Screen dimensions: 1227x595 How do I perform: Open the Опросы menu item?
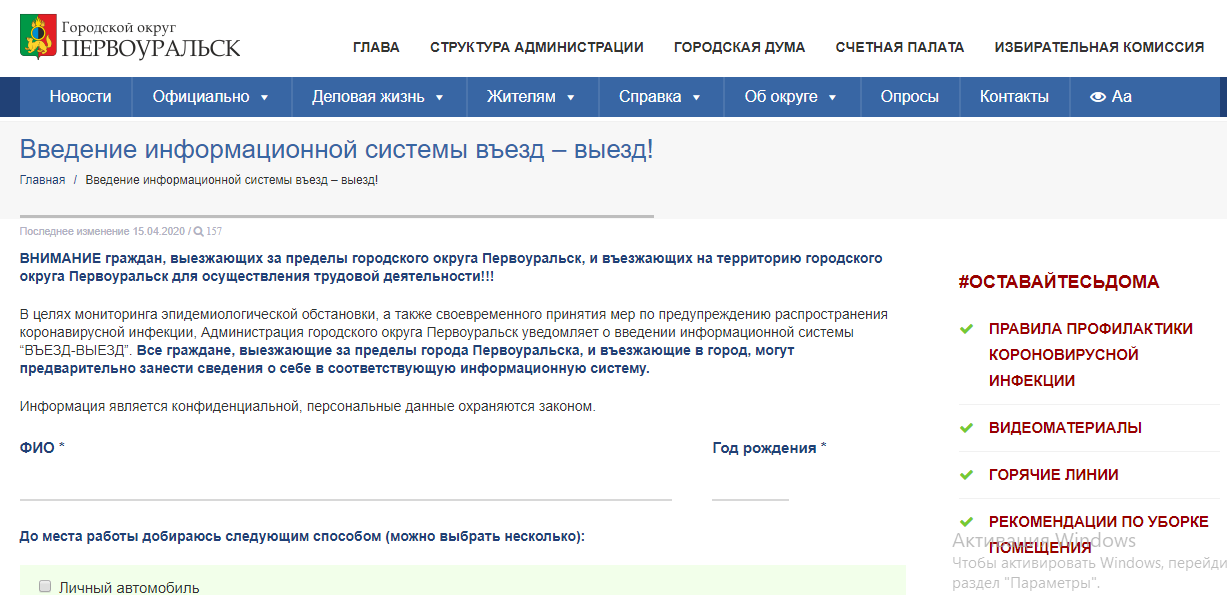point(909,97)
